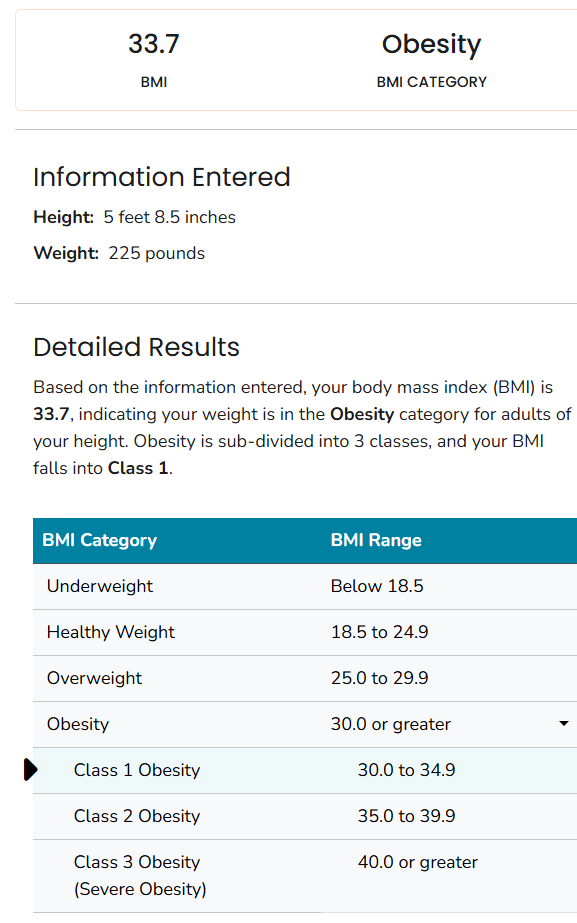Screen dimensions: 577x923
Task: Click the Overweight category row
Action: (305, 678)
